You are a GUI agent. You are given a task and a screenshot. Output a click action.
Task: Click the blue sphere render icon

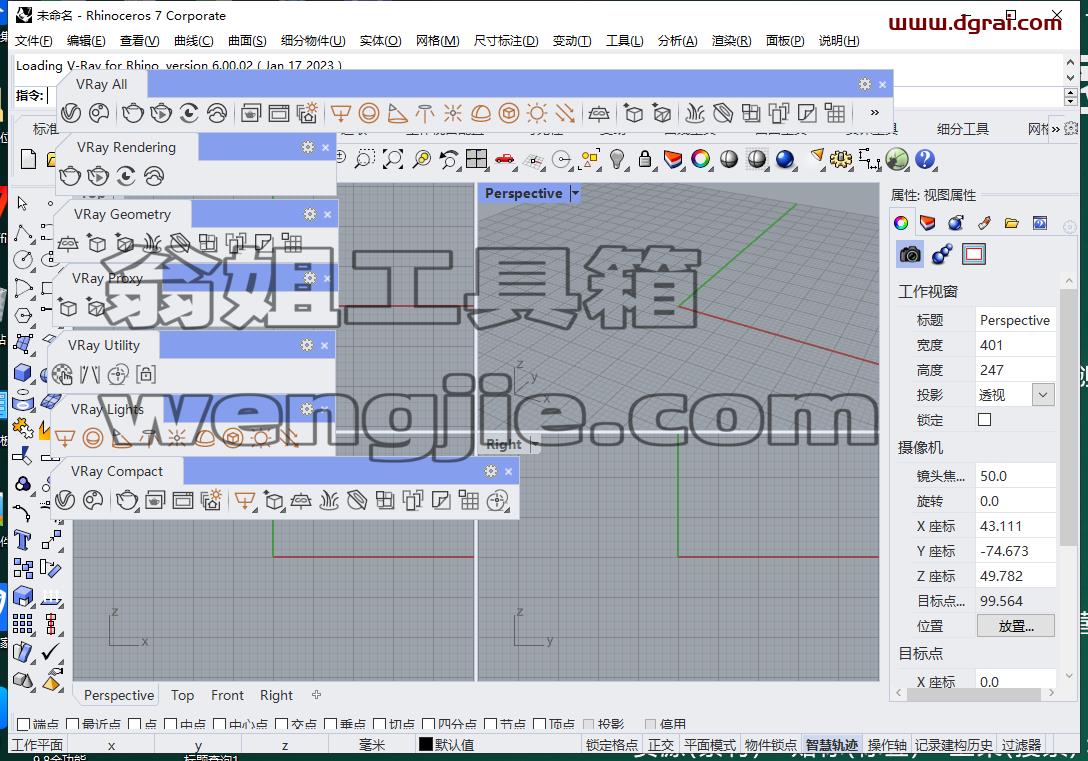[785, 160]
